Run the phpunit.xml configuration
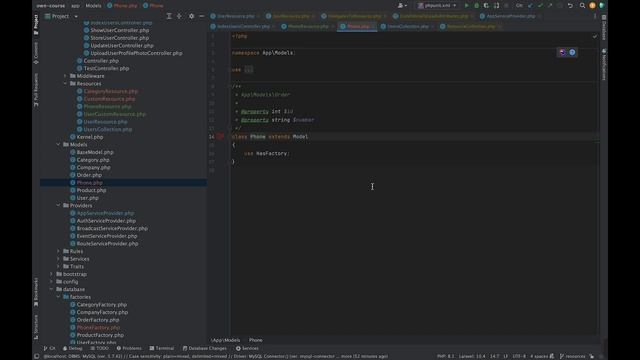Viewport: 640px width, 360px height. pyautogui.click(x=467, y=6)
